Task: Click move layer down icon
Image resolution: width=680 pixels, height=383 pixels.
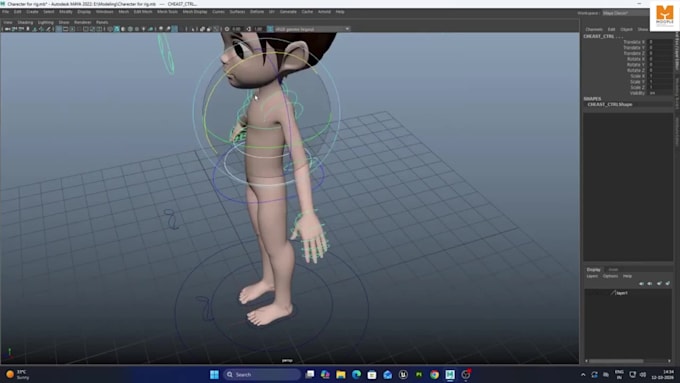Action: (650, 283)
